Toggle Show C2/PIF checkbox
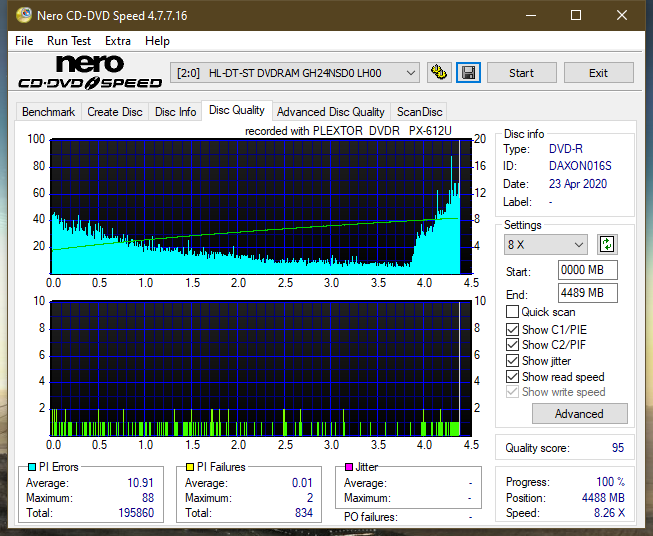 click(512, 345)
